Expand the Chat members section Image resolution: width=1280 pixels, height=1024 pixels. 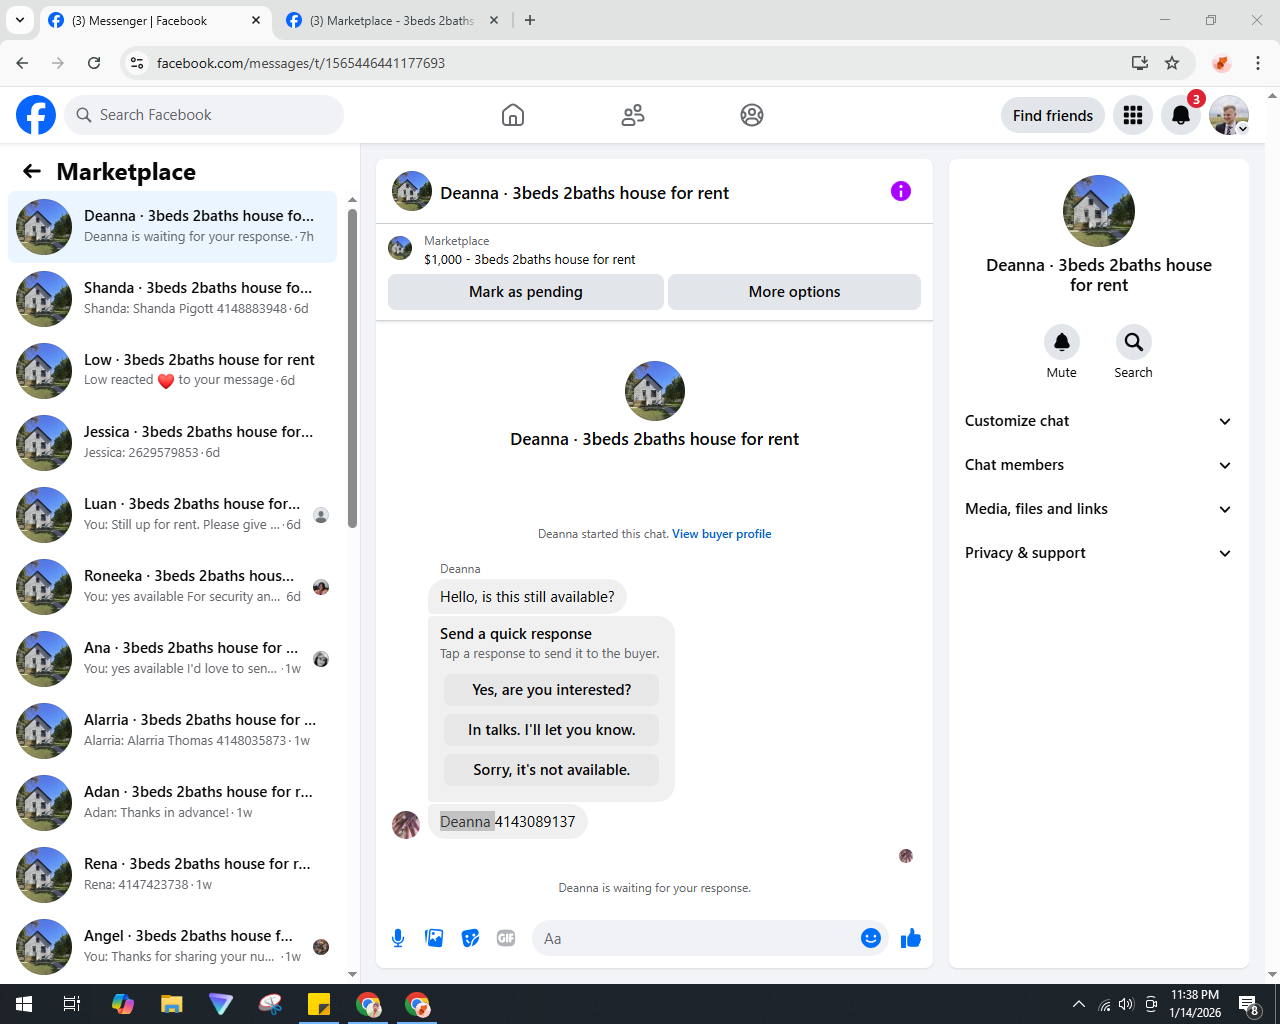tap(1099, 465)
